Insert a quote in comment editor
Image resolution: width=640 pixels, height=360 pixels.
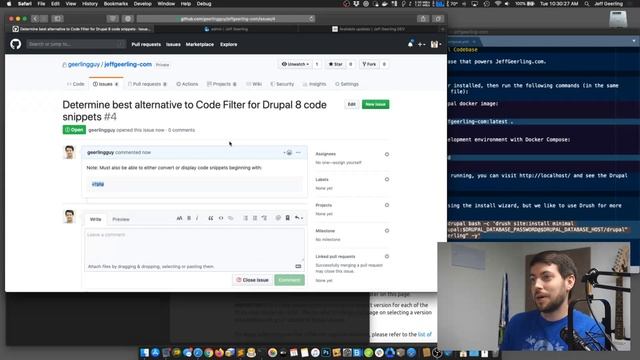coord(211,218)
